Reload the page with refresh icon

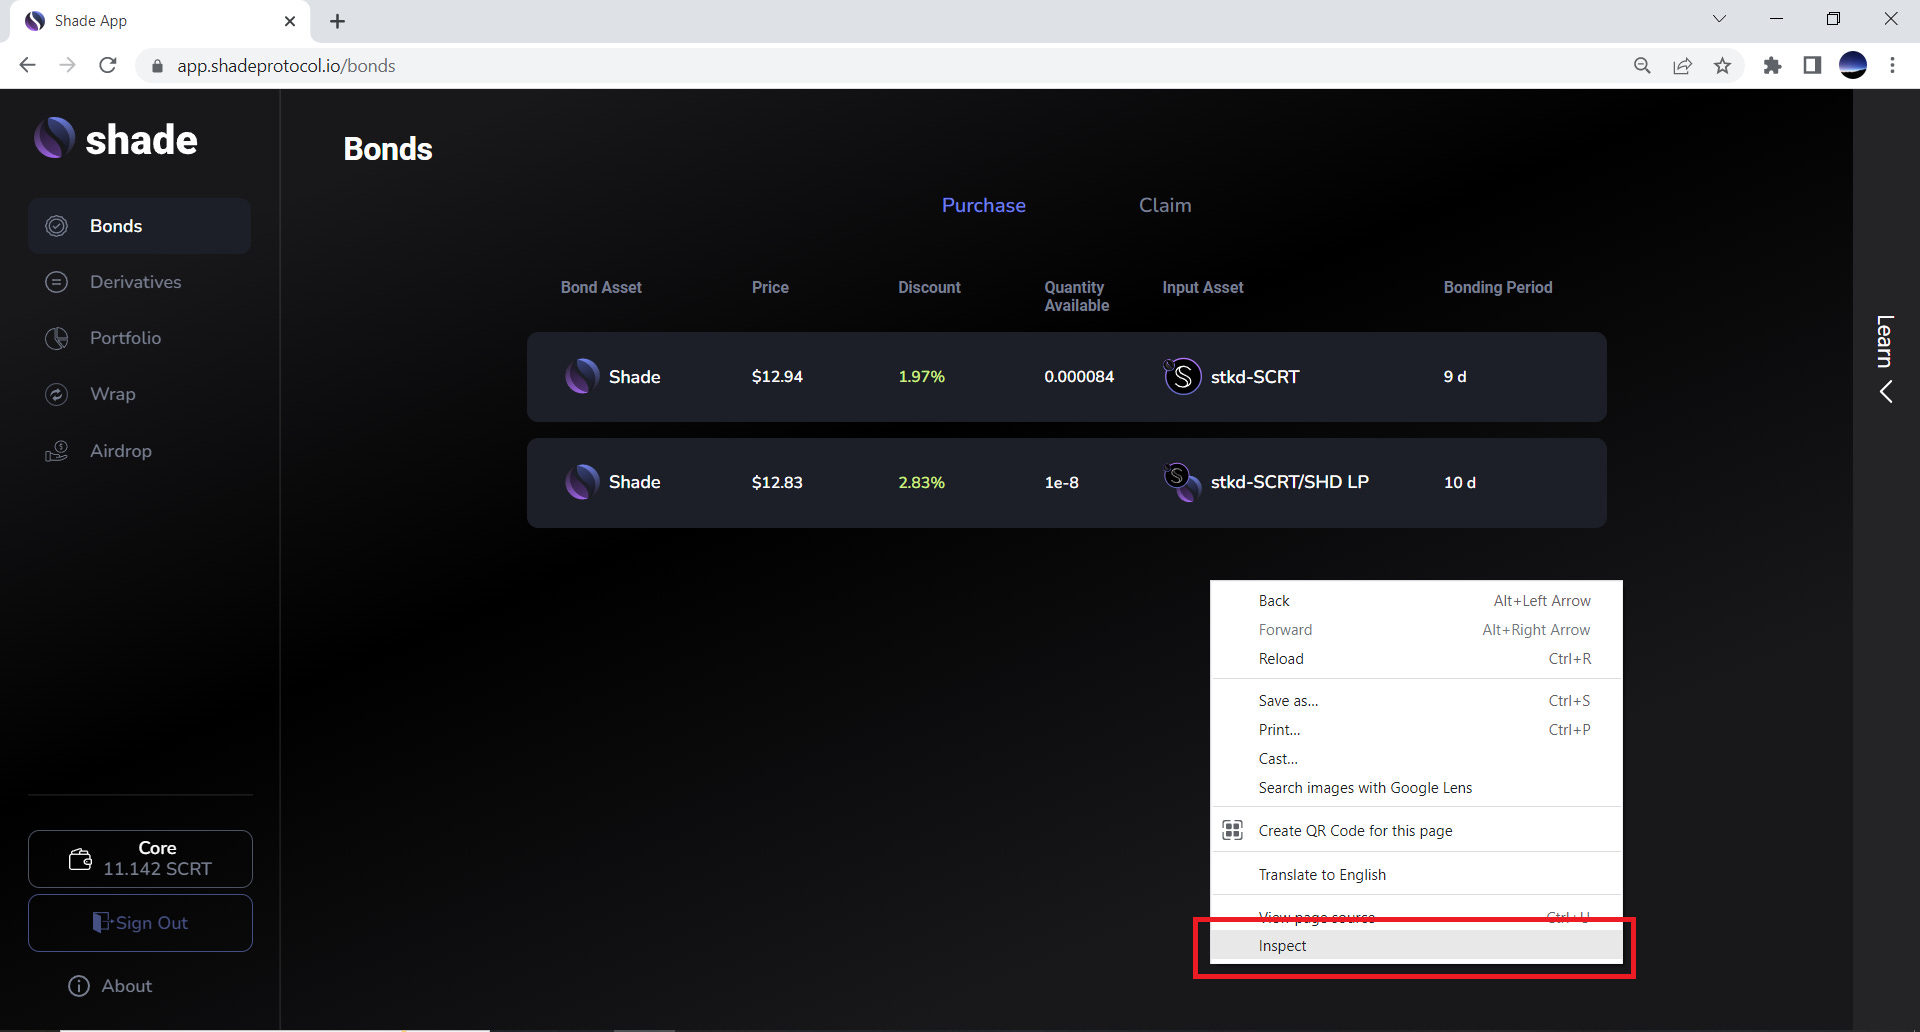pyautogui.click(x=108, y=65)
